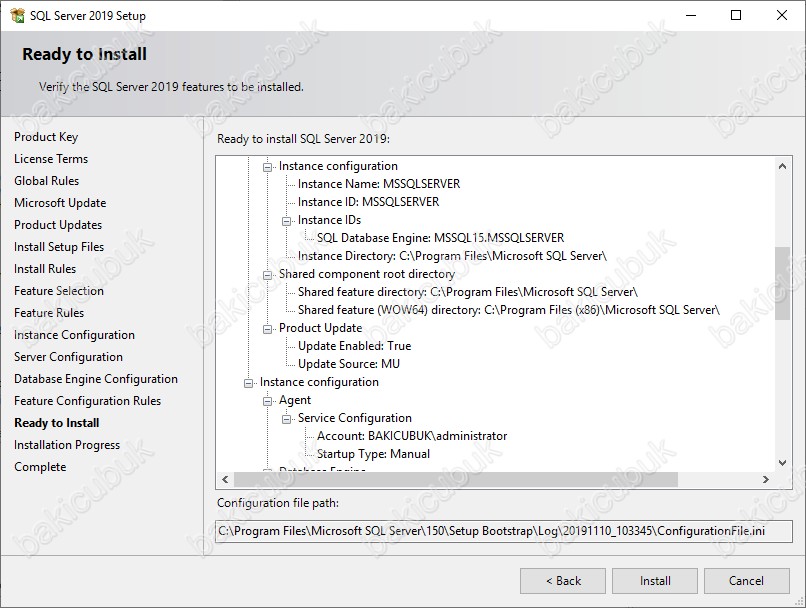
Task: Select the Shared feature directory row
Action: [x=468, y=292]
